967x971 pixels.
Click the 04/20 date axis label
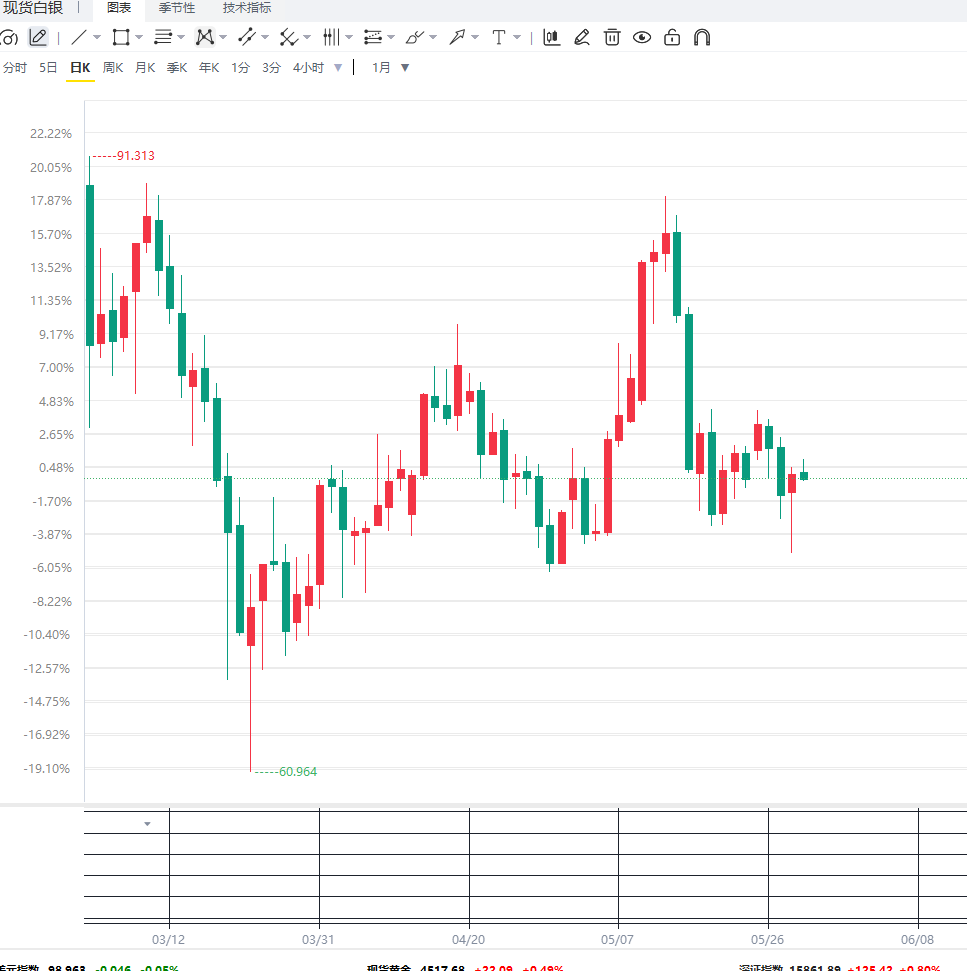click(469, 939)
